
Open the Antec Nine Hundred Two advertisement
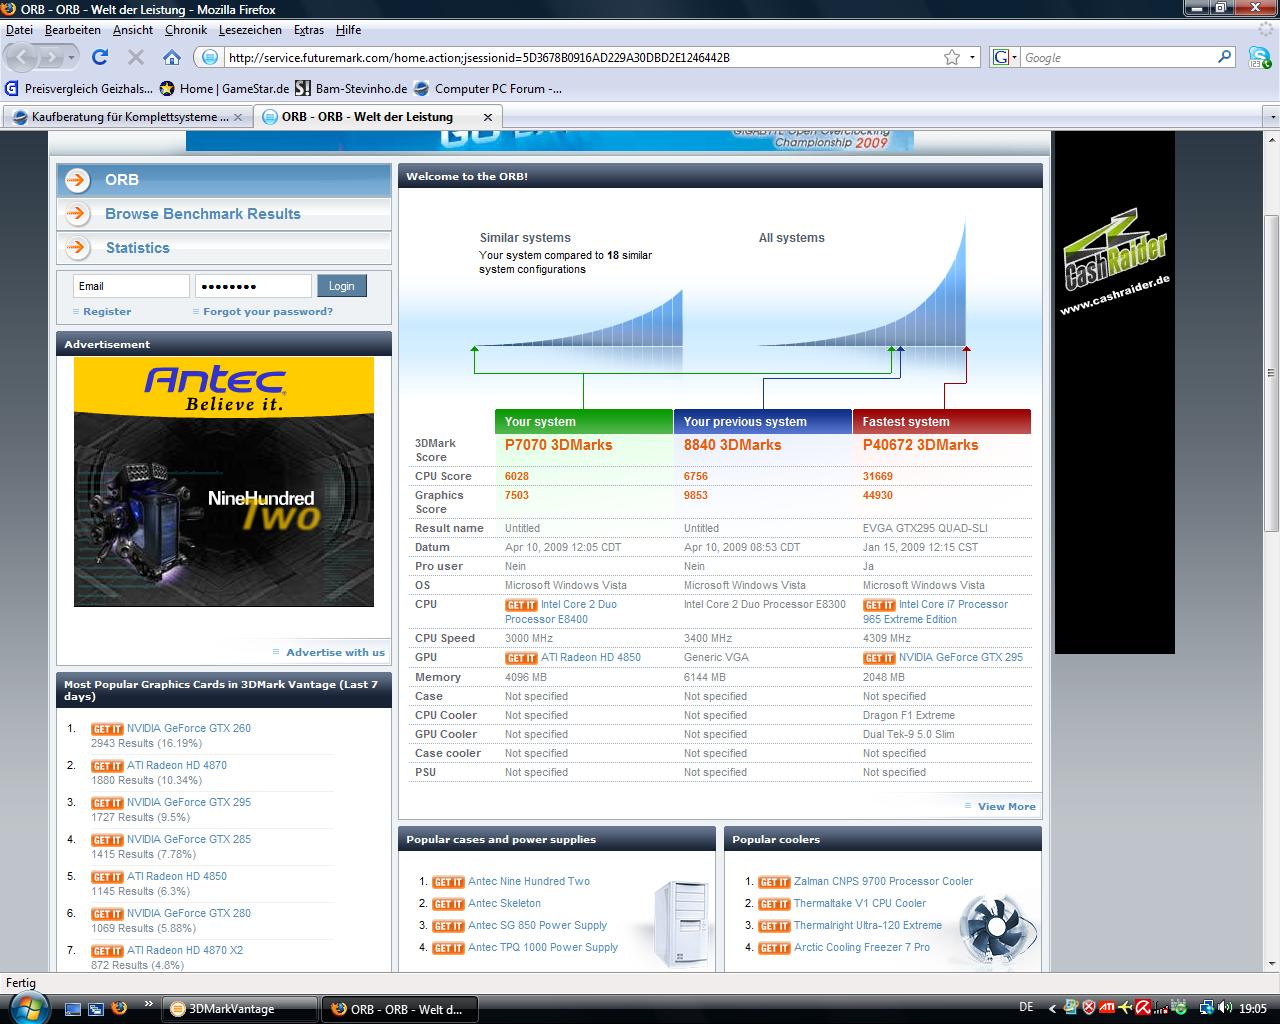coord(224,482)
